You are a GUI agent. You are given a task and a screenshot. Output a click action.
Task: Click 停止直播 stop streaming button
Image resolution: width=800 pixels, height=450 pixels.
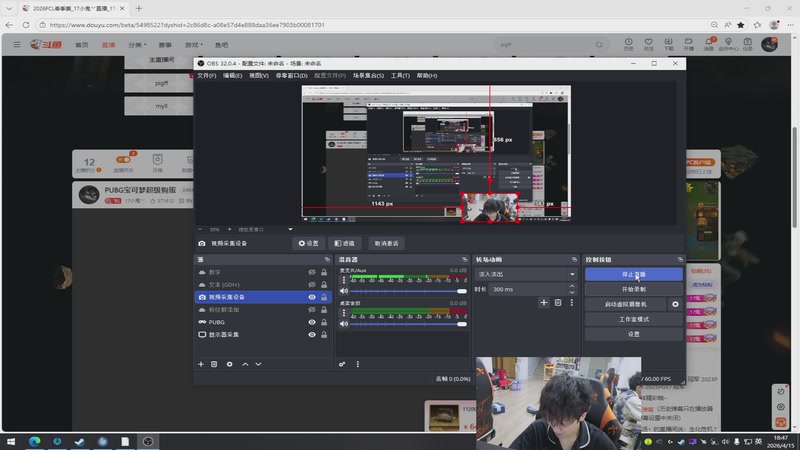(634, 274)
